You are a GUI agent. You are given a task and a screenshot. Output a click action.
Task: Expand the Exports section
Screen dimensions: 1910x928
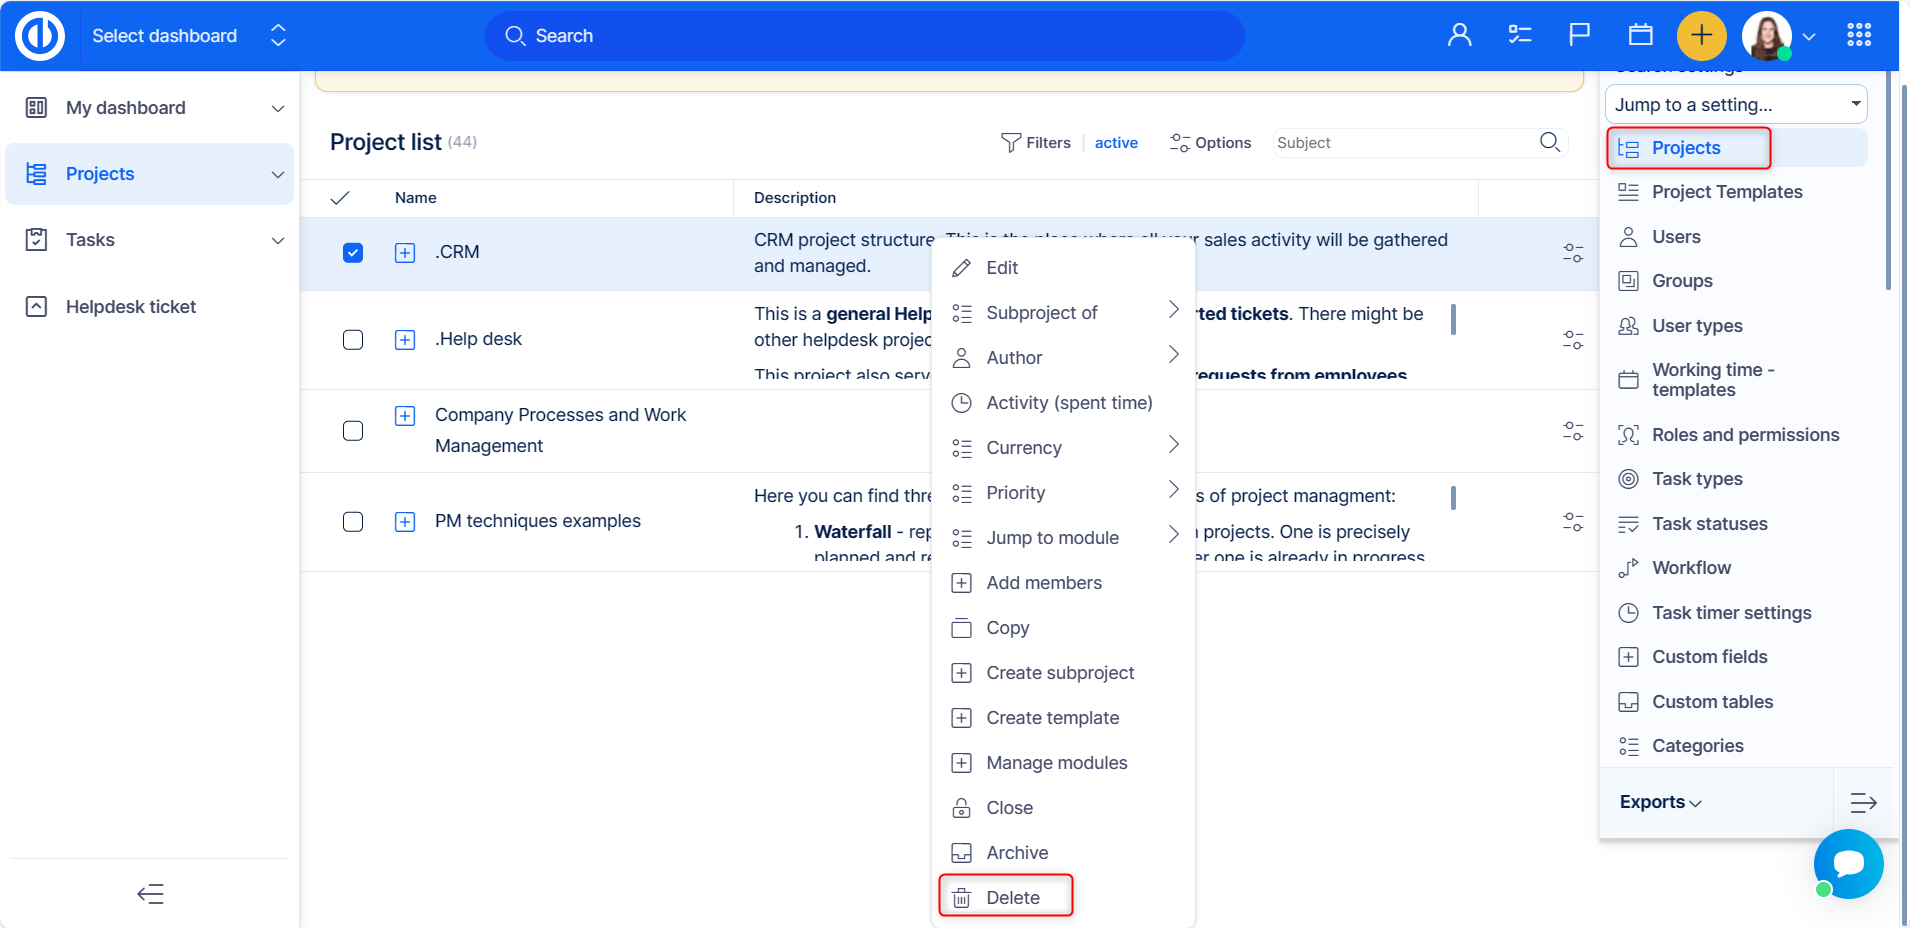point(1660,802)
